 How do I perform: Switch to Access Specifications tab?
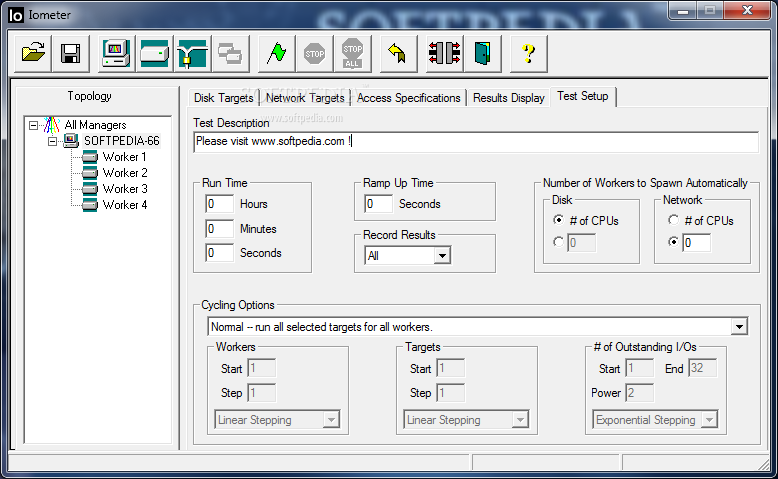(x=408, y=98)
